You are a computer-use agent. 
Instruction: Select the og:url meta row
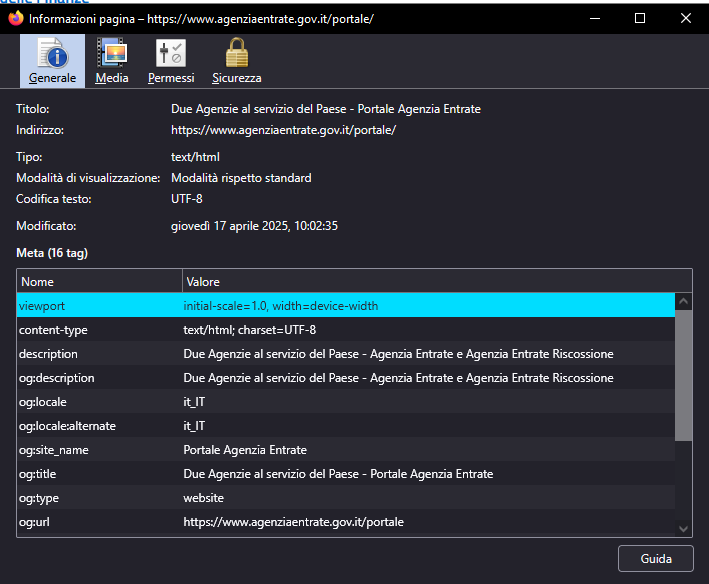[346, 522]
